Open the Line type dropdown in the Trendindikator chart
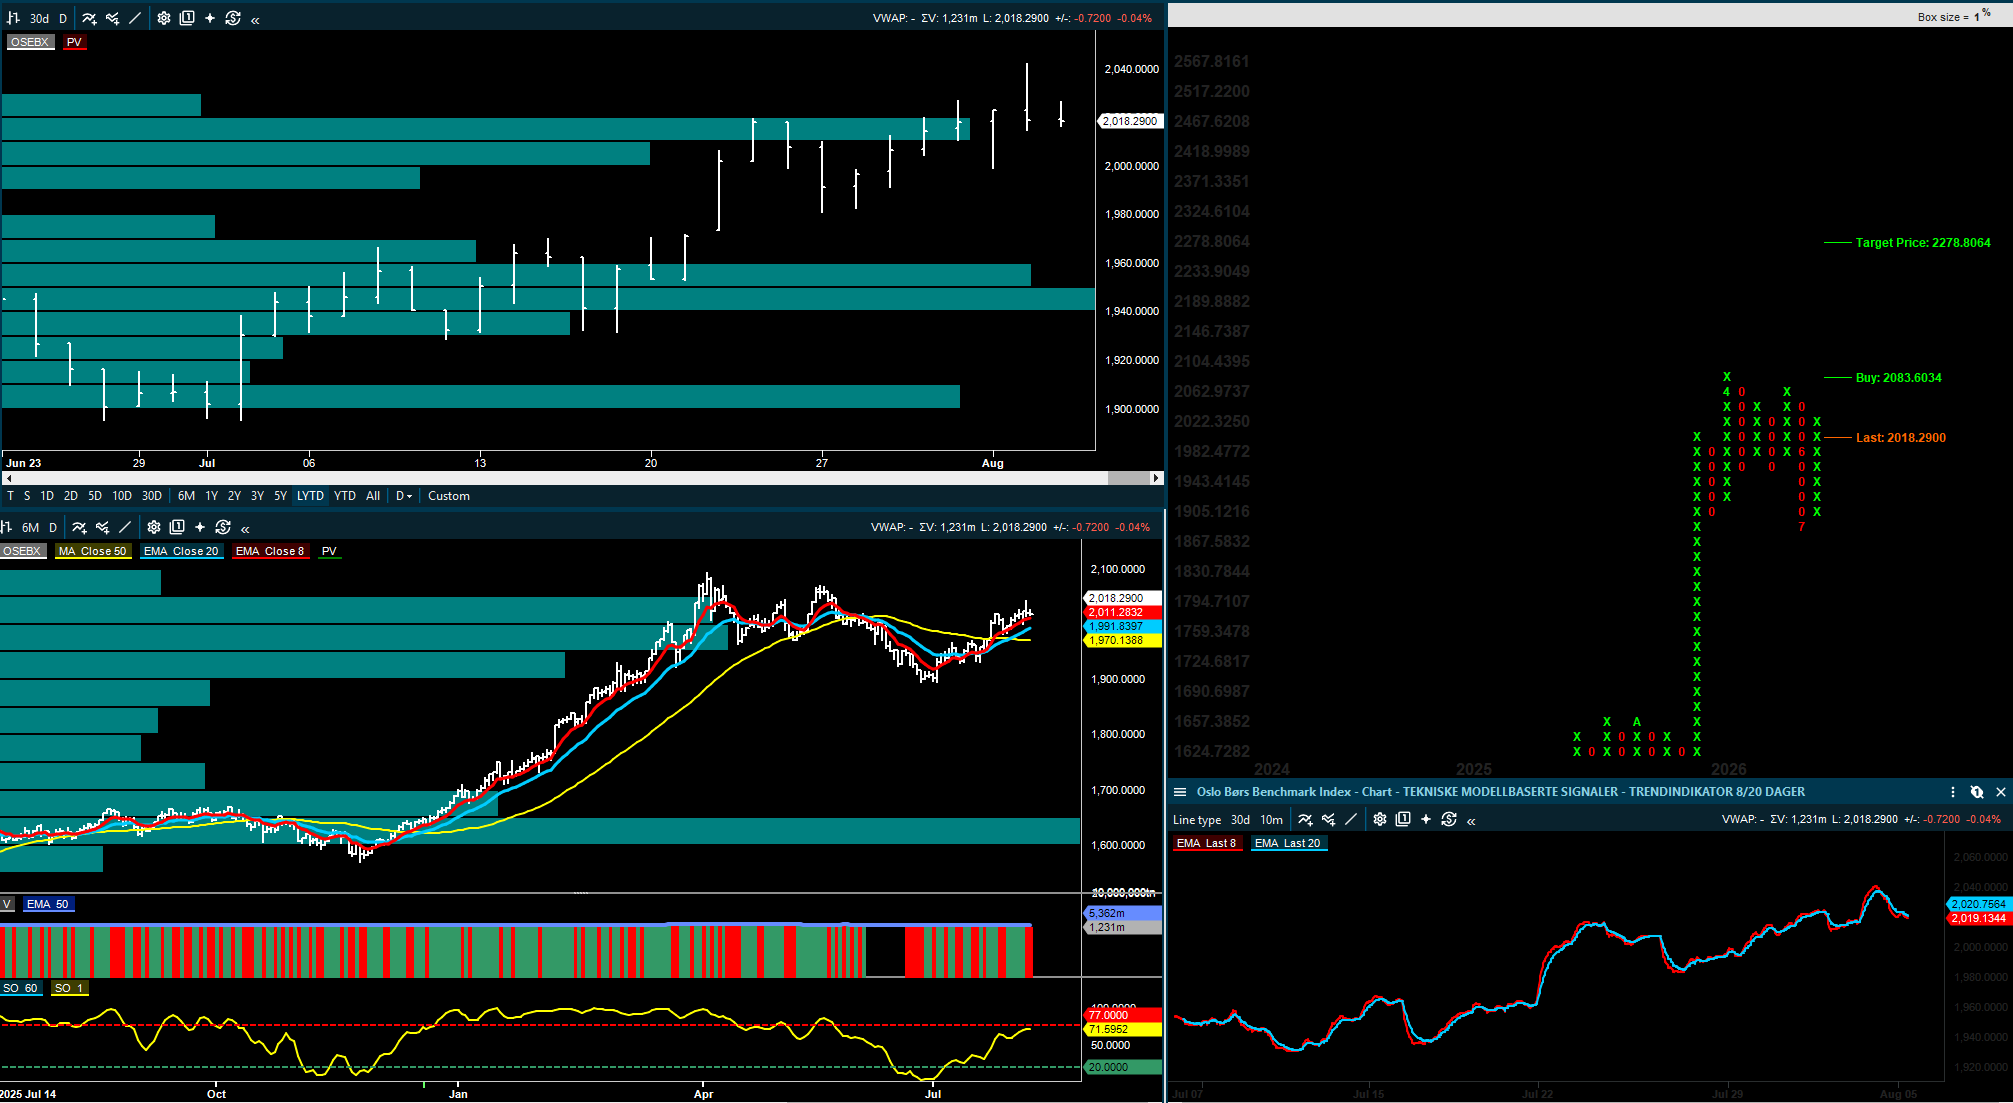This screenshot has width=2013, height=1103. pos(1197,819)
